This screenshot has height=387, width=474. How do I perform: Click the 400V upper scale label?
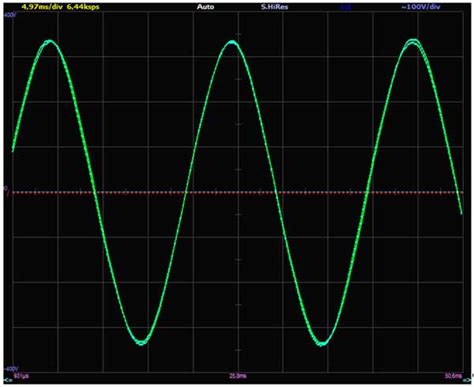(9, 15)
